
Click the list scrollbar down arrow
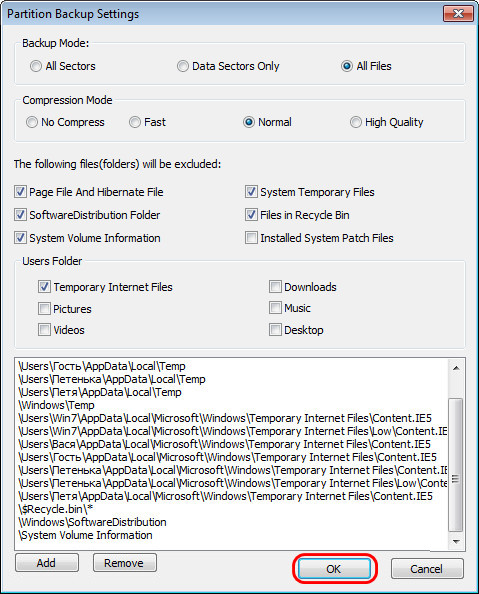point(456,541)
